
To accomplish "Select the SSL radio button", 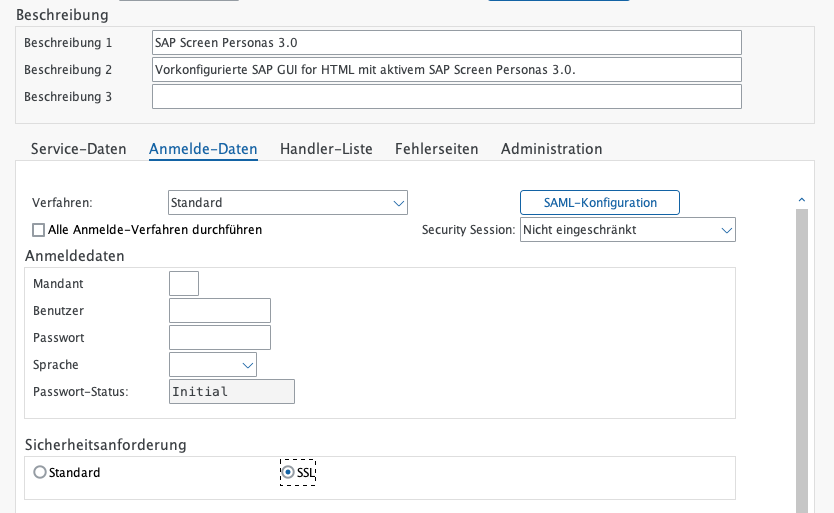I will point(289,472).
